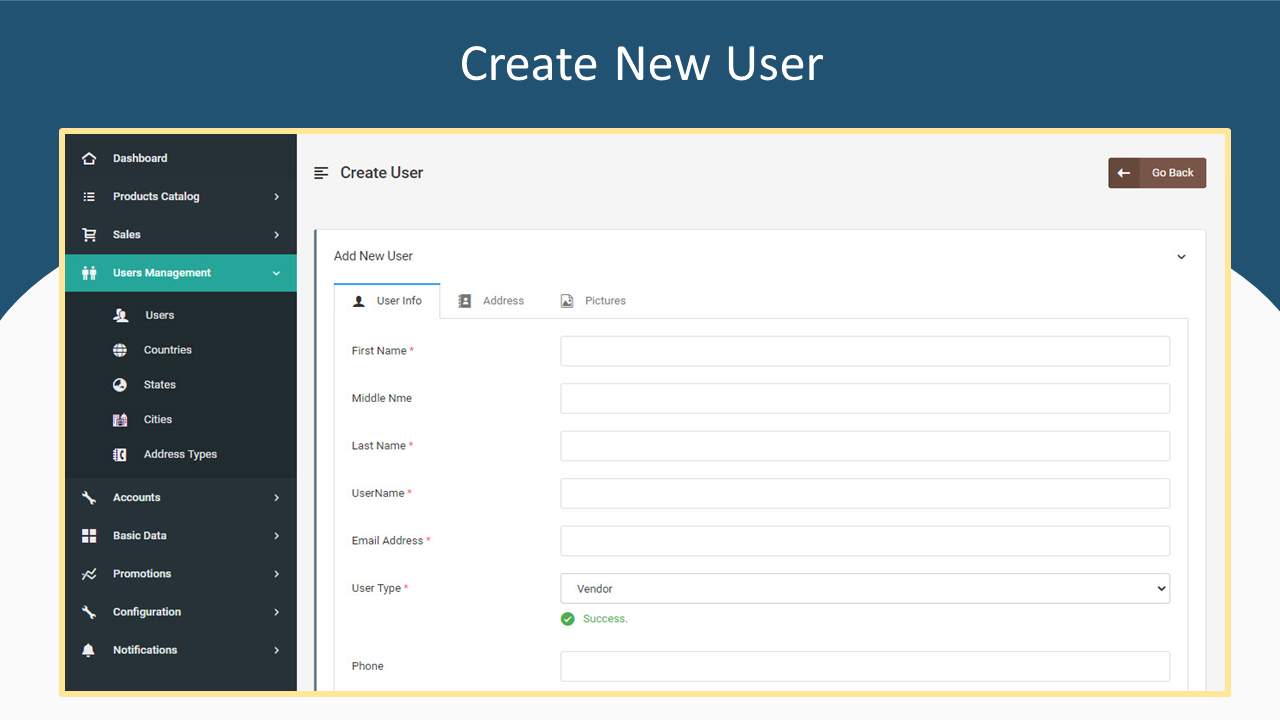This screenshot has width=1280, height=720.
Task: Open the Countries submenu link
Action: click(x=181, y=350)
